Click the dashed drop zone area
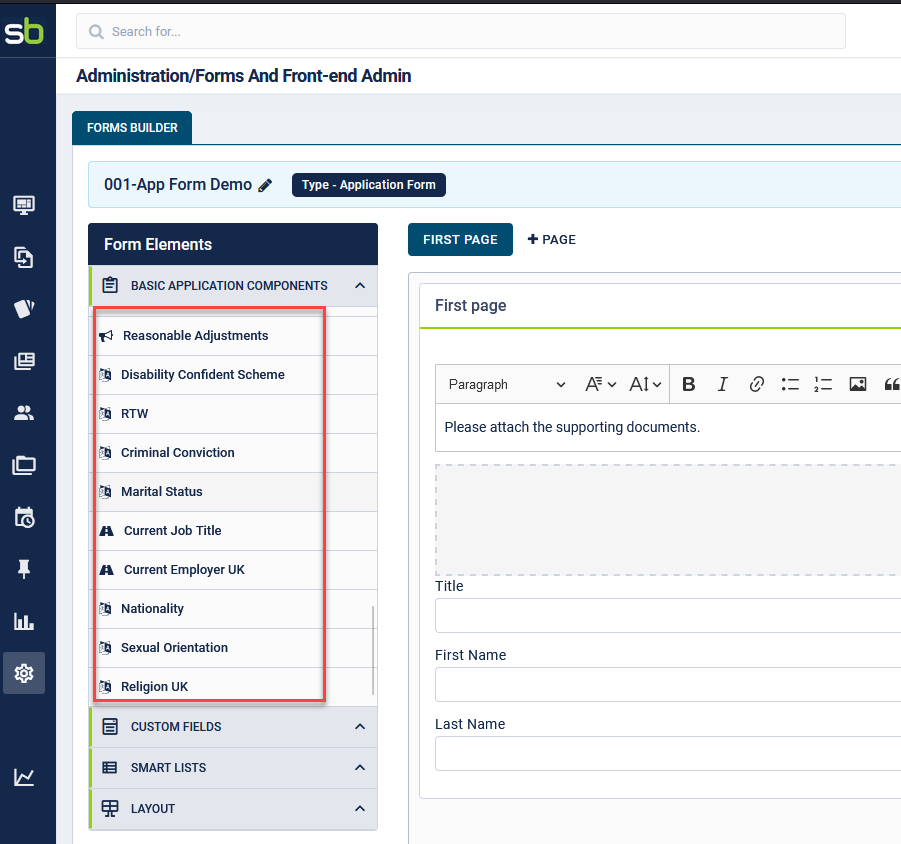The image size is (901, 844). (x=668, y=520)
